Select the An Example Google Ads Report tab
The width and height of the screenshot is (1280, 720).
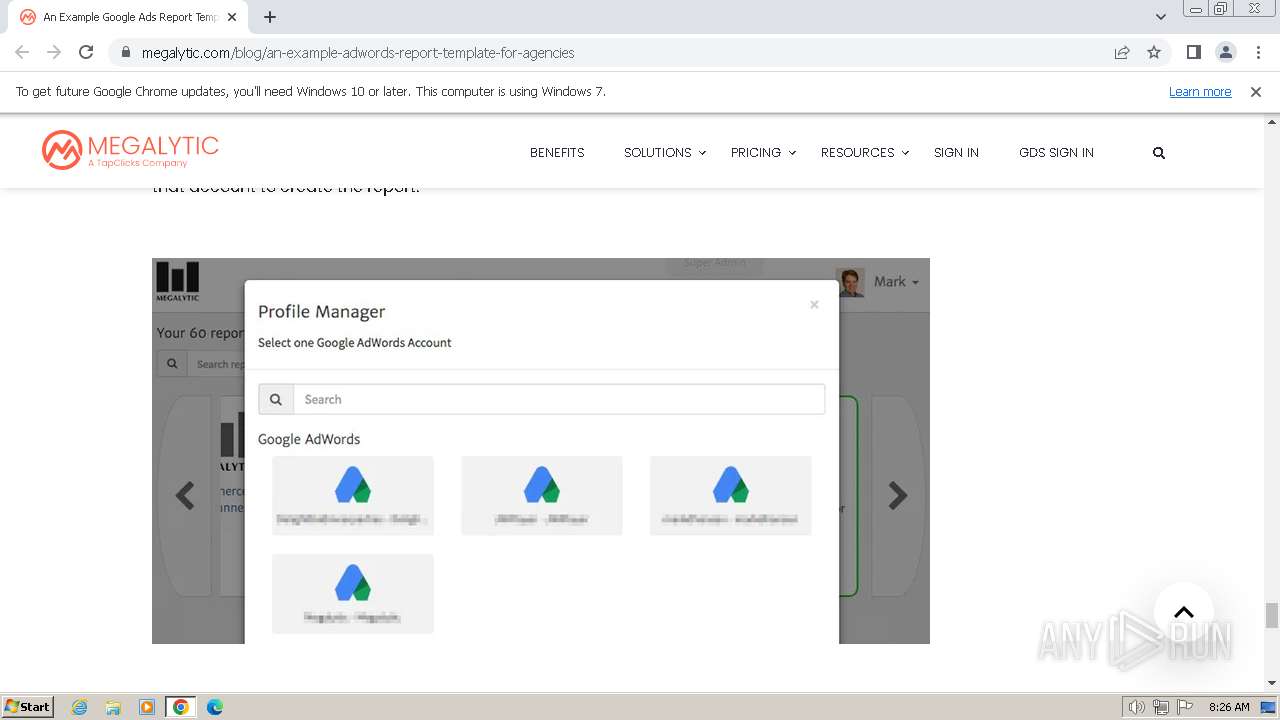click(x=130, y=17)
